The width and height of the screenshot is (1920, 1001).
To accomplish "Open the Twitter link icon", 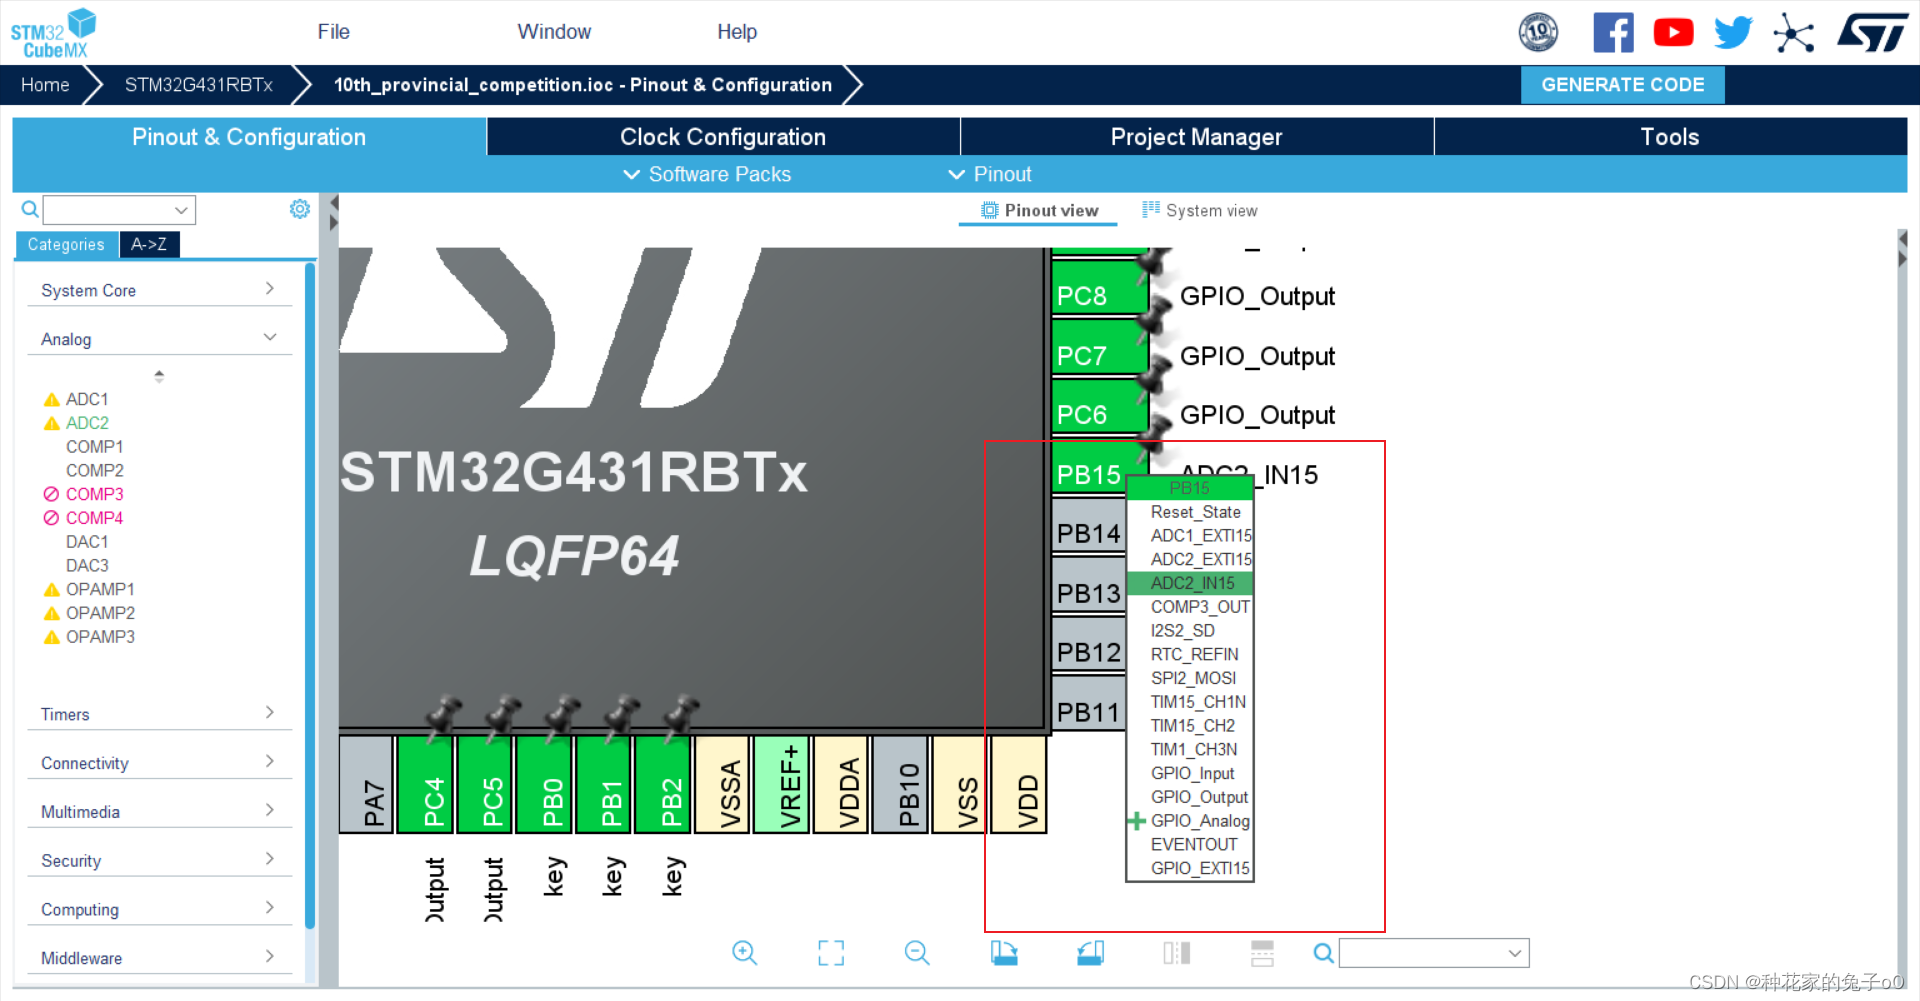I will tap(1733, 33).
